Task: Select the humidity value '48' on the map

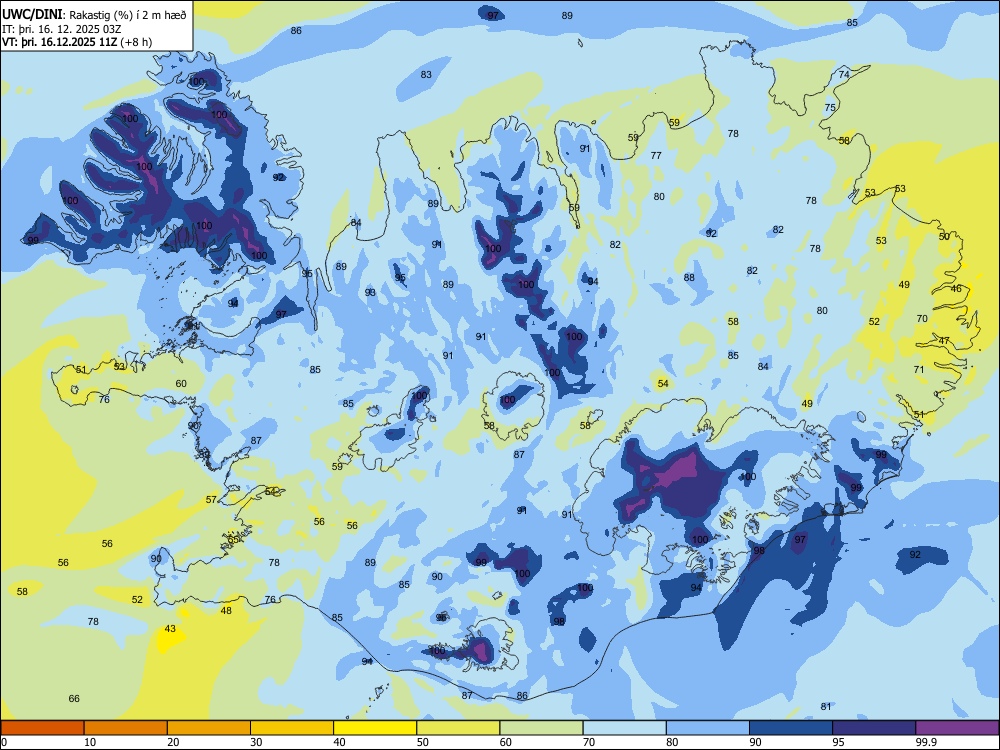Action: pyautogui.click(x=226, y=611)
